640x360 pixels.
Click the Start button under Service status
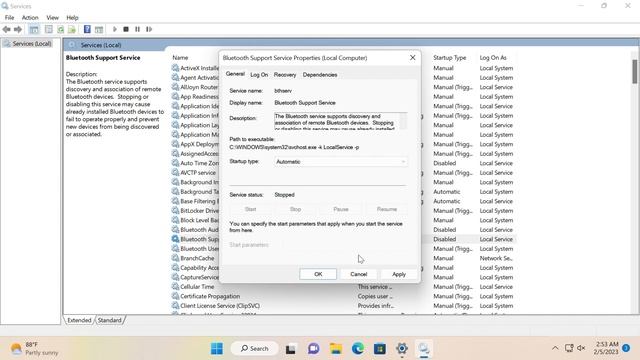[250, 209]
